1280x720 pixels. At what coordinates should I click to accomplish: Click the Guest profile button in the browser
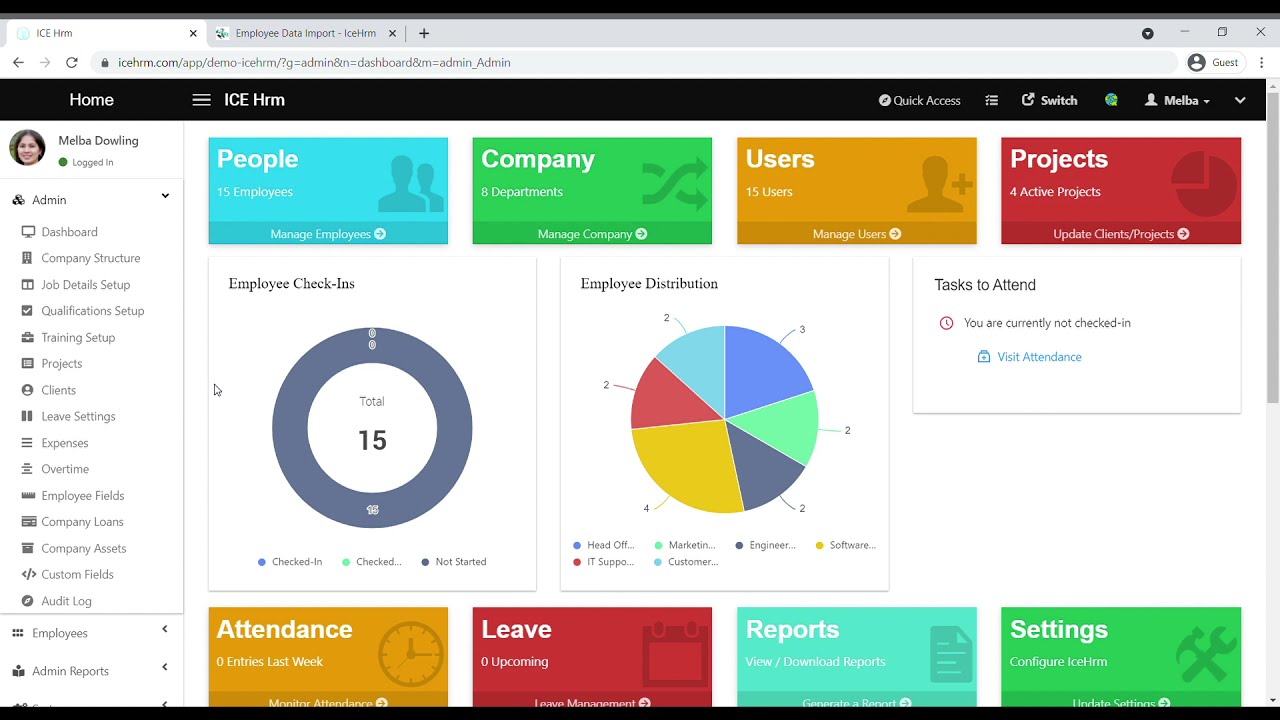[x=1213, y=62]
